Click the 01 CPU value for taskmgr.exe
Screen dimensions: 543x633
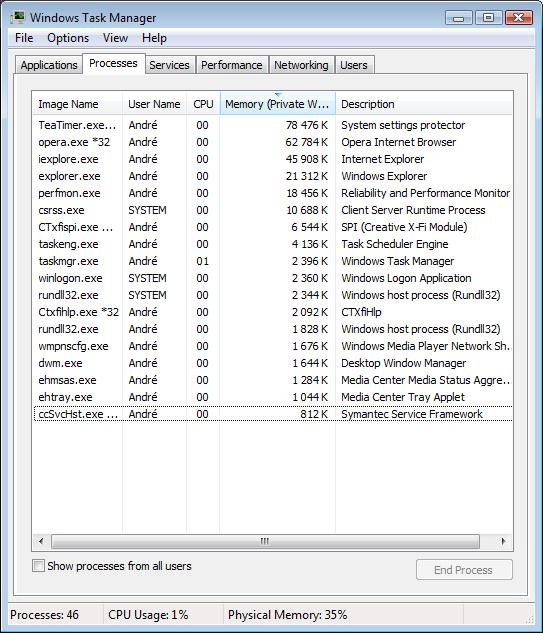(203, 261)
